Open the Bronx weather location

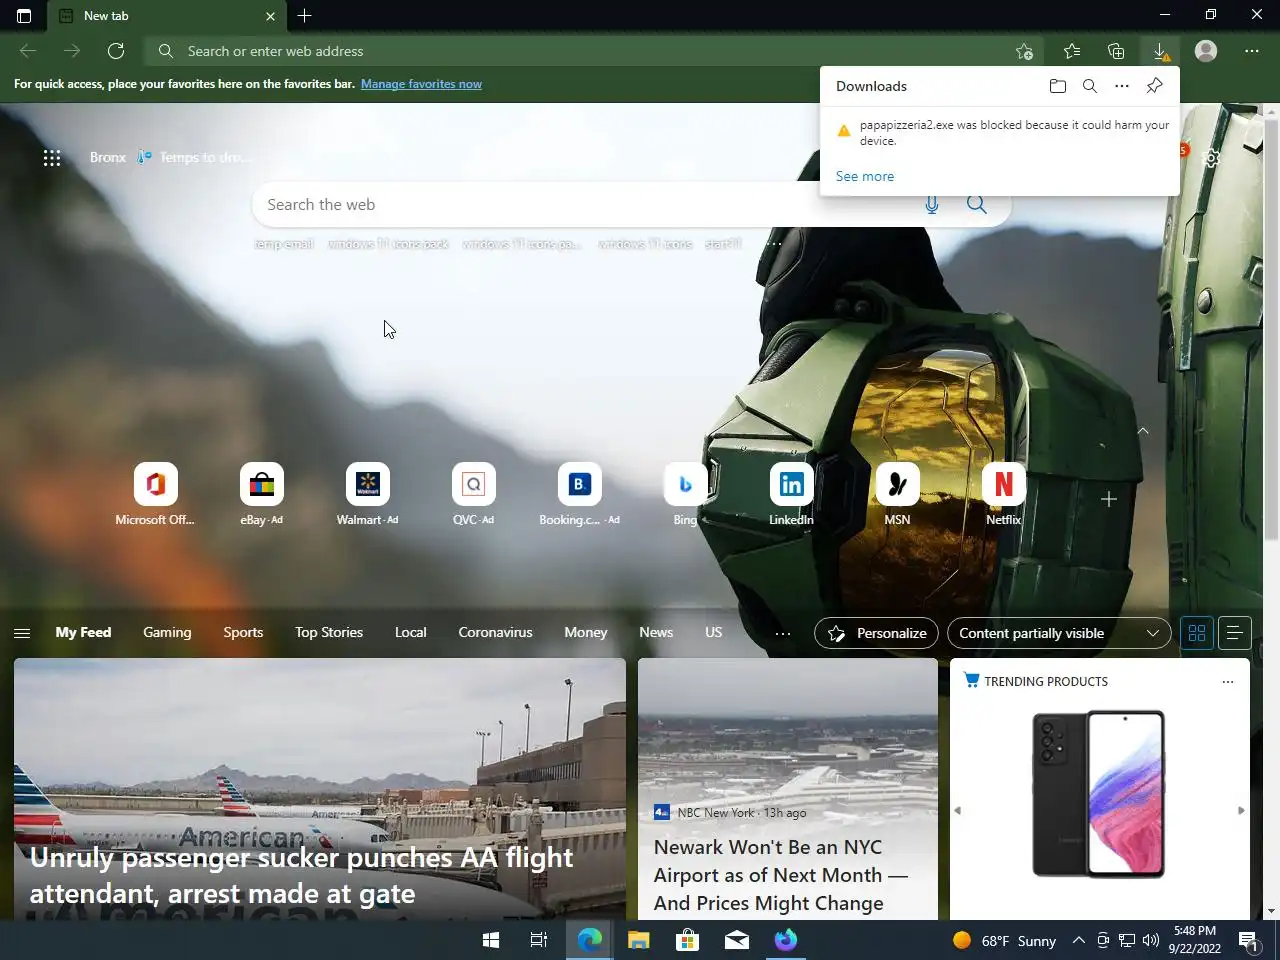pos(107,157)
